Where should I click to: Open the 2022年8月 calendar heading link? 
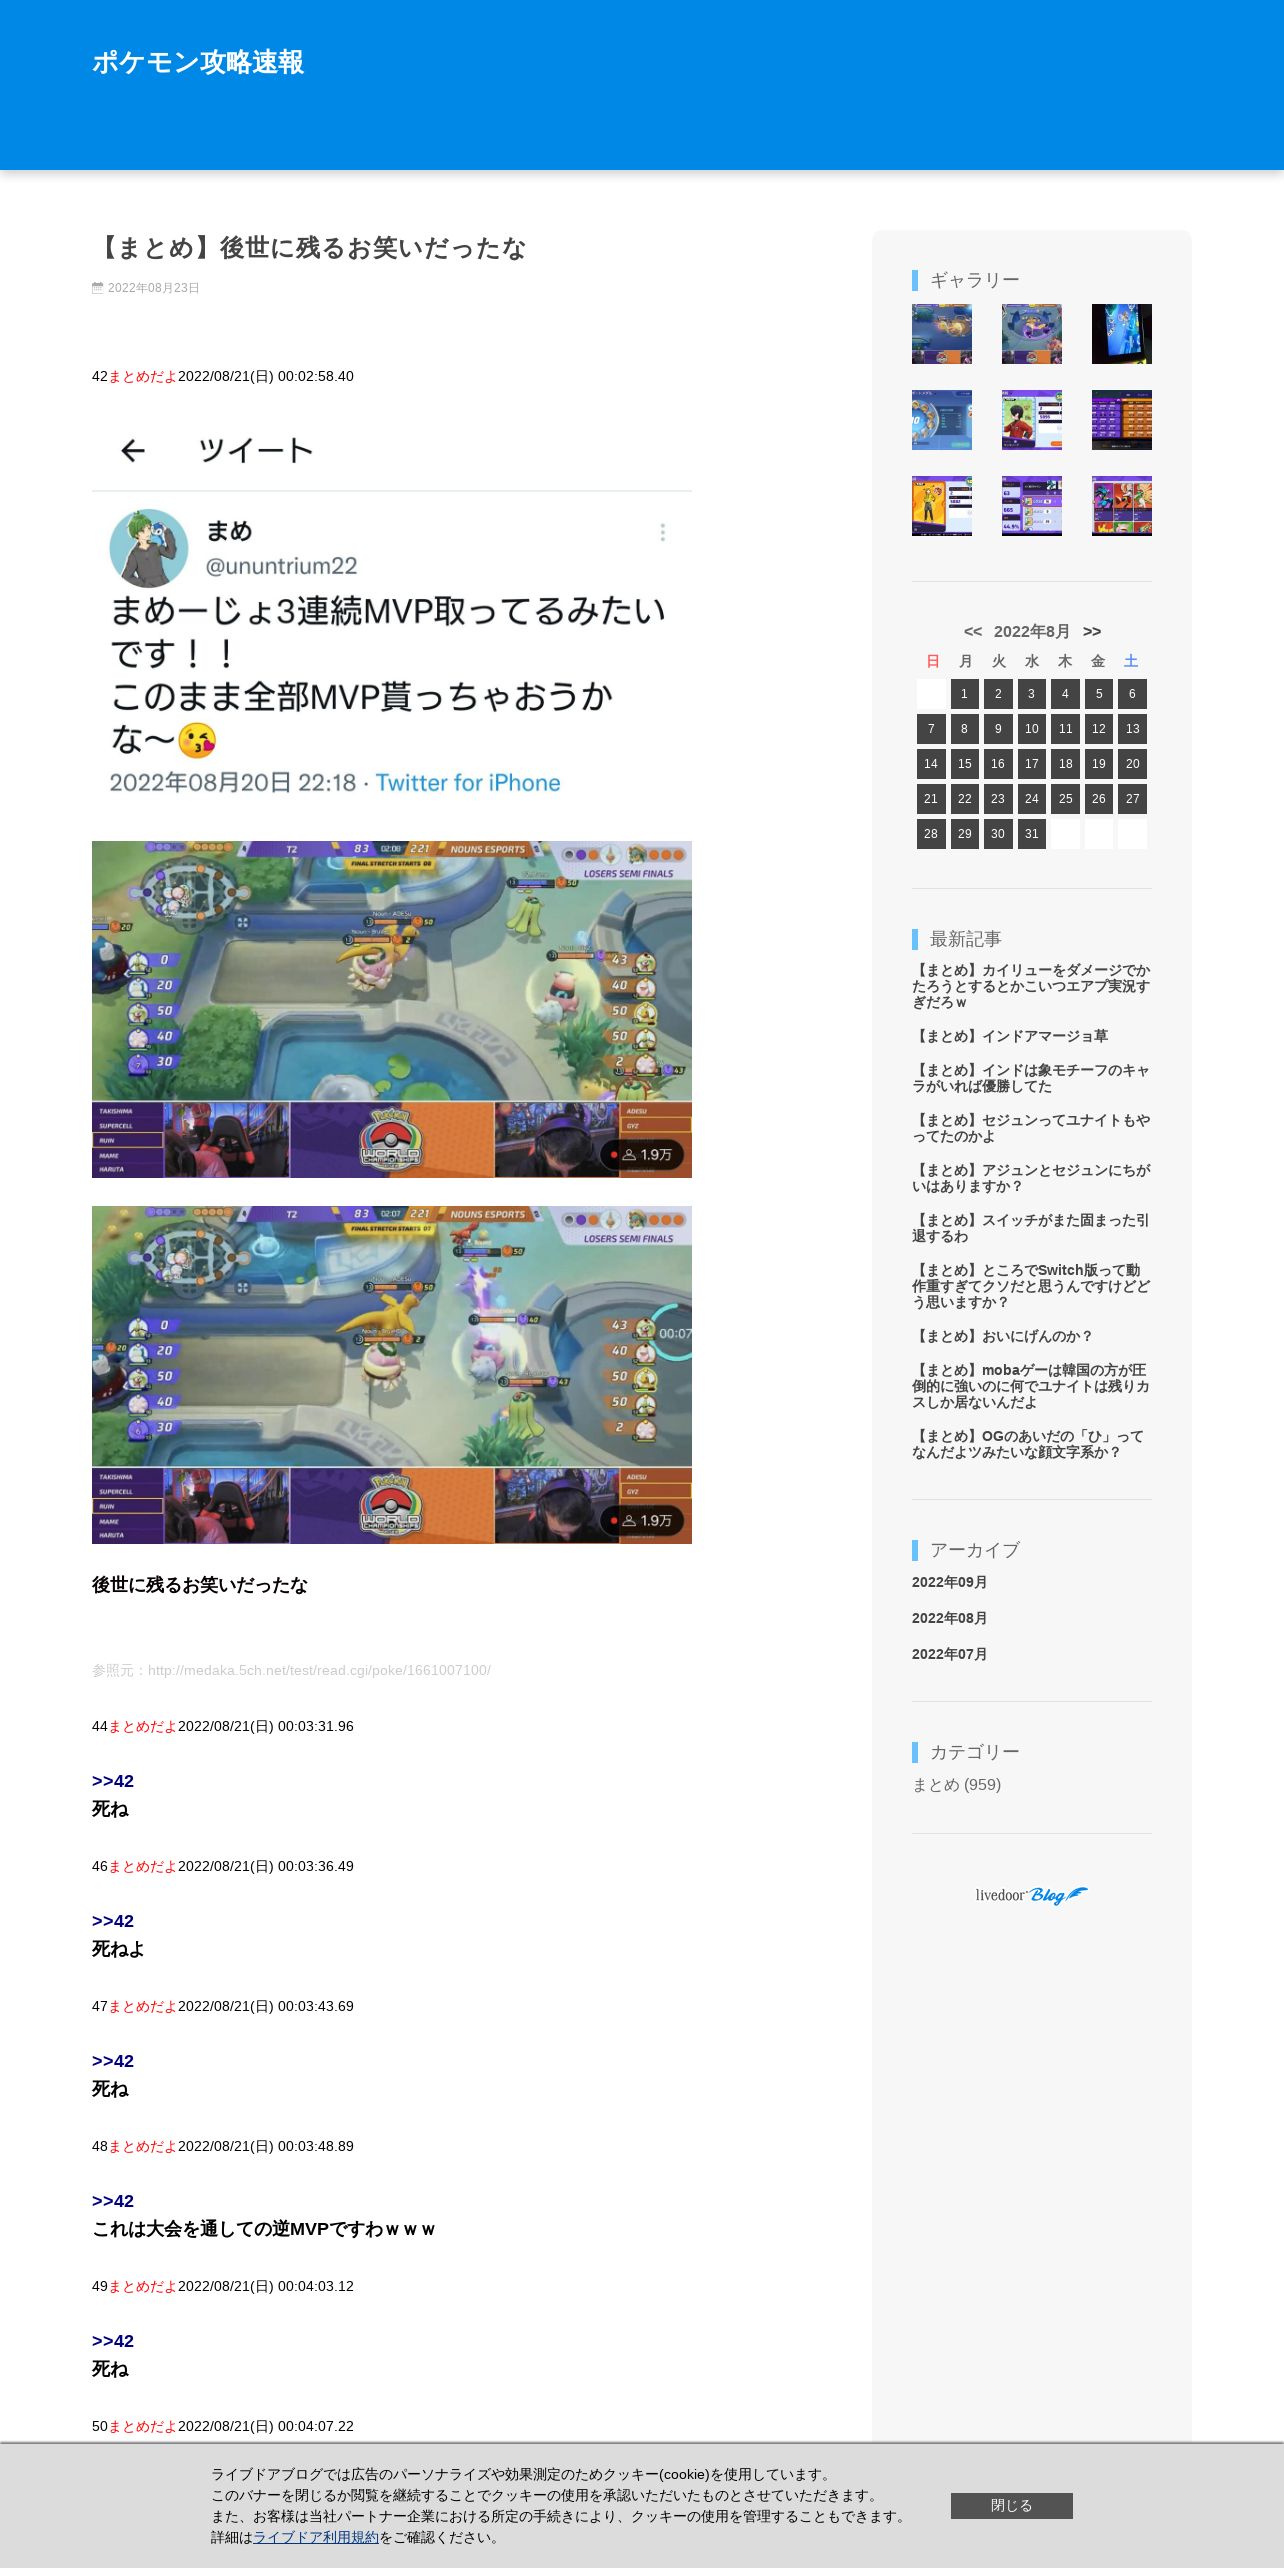tap(1032, 632)
